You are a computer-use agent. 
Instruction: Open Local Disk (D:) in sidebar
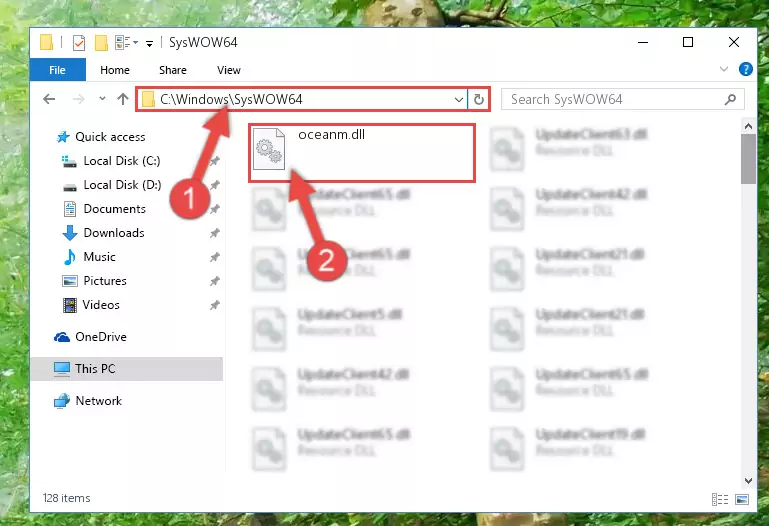tap(122, 185)
